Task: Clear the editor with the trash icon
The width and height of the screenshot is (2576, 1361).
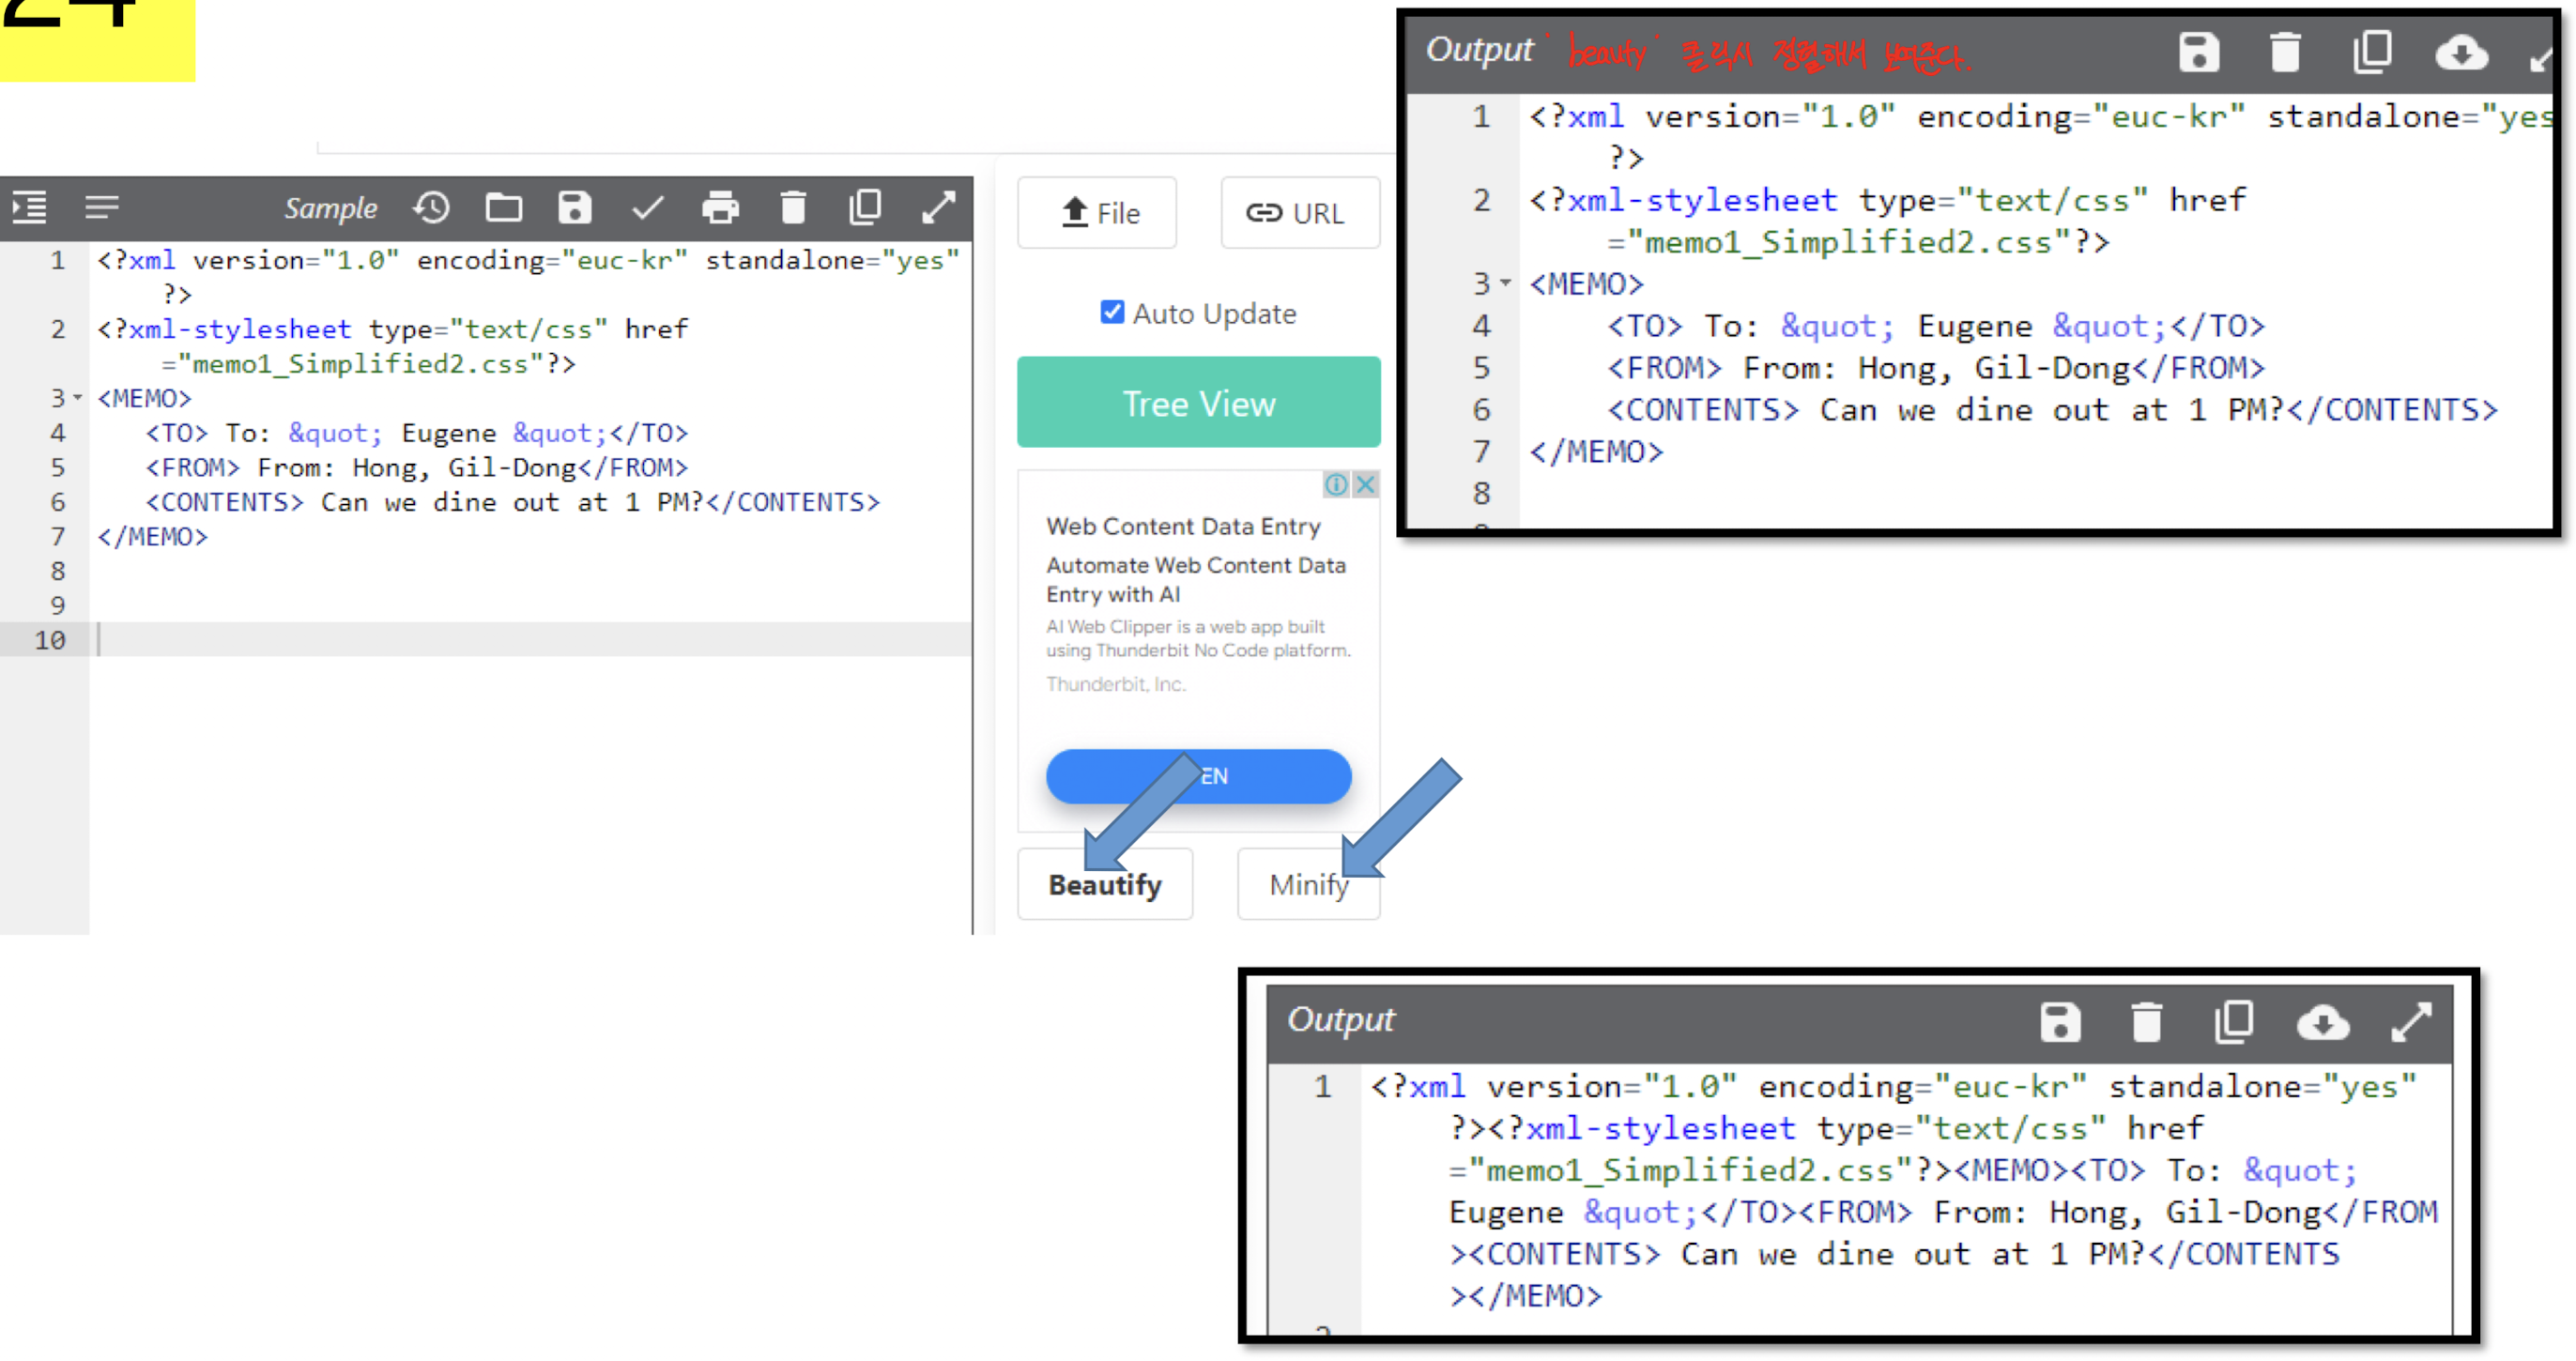Action: (x=793, y=208)
